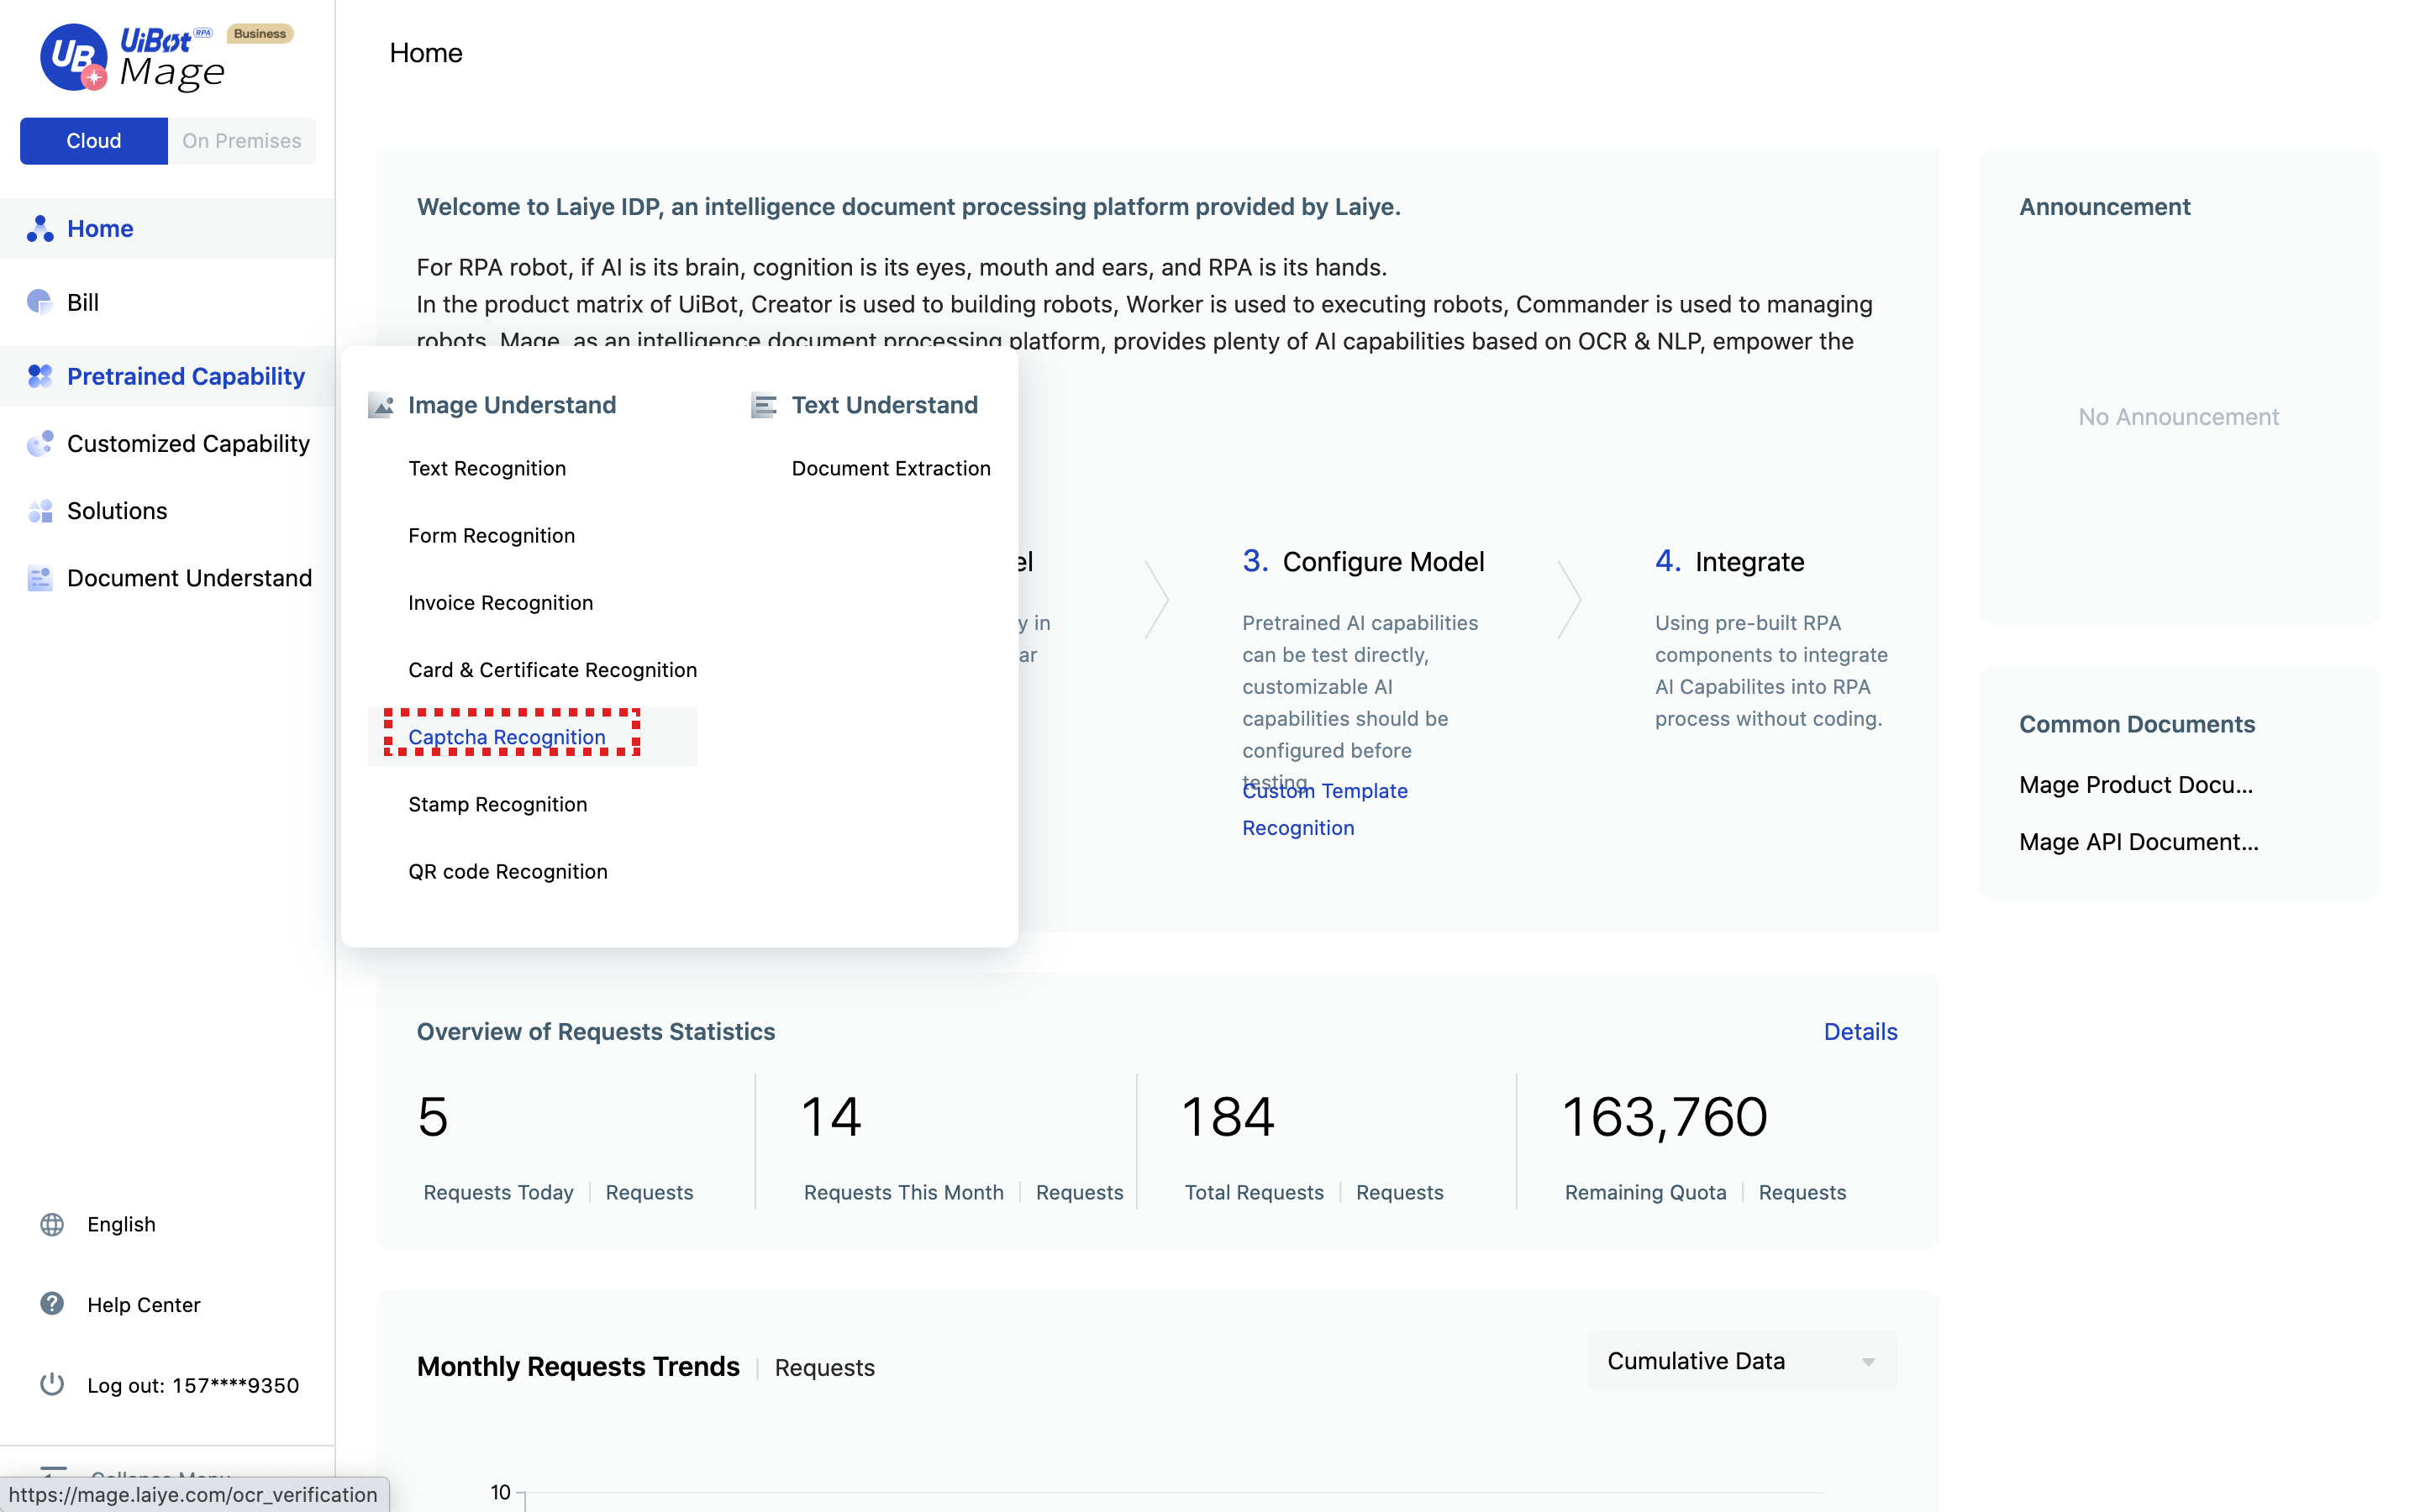Image resolution: width=2420 pixels, height=1512 pixels.
Task: Select Captcha Recognition menu item
Action: [x=507, y=735]
